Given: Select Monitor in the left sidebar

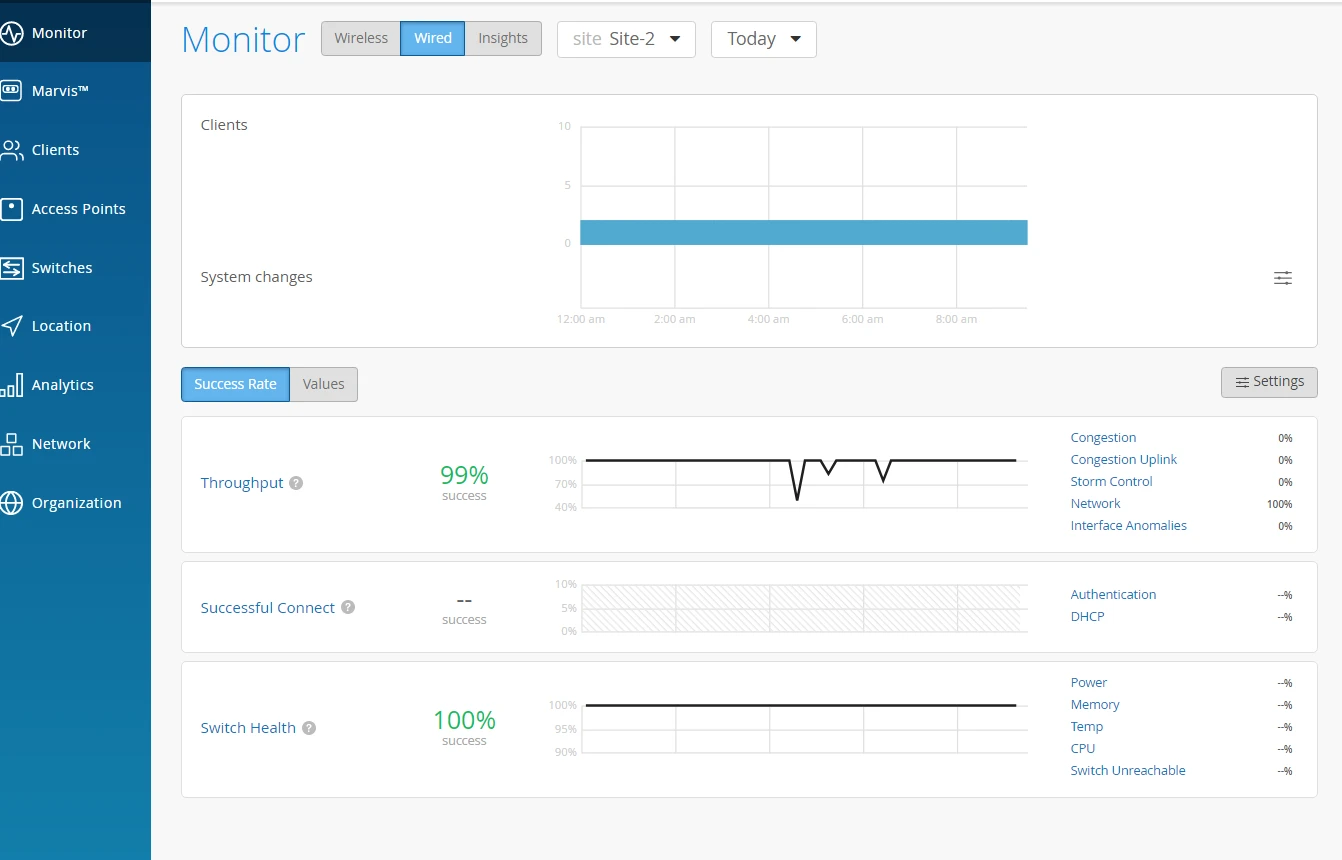Looking at the screenshot, I should pyautogui.click(x=60, y=31).
